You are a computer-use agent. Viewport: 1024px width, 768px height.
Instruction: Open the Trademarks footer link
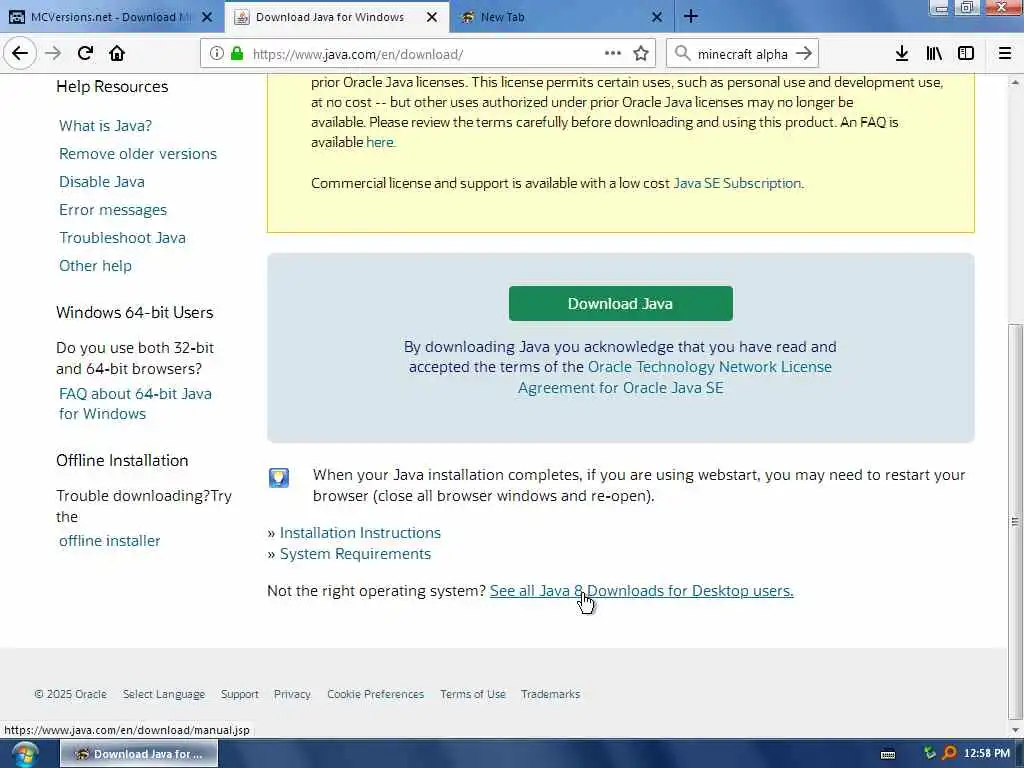pos(551,694)
